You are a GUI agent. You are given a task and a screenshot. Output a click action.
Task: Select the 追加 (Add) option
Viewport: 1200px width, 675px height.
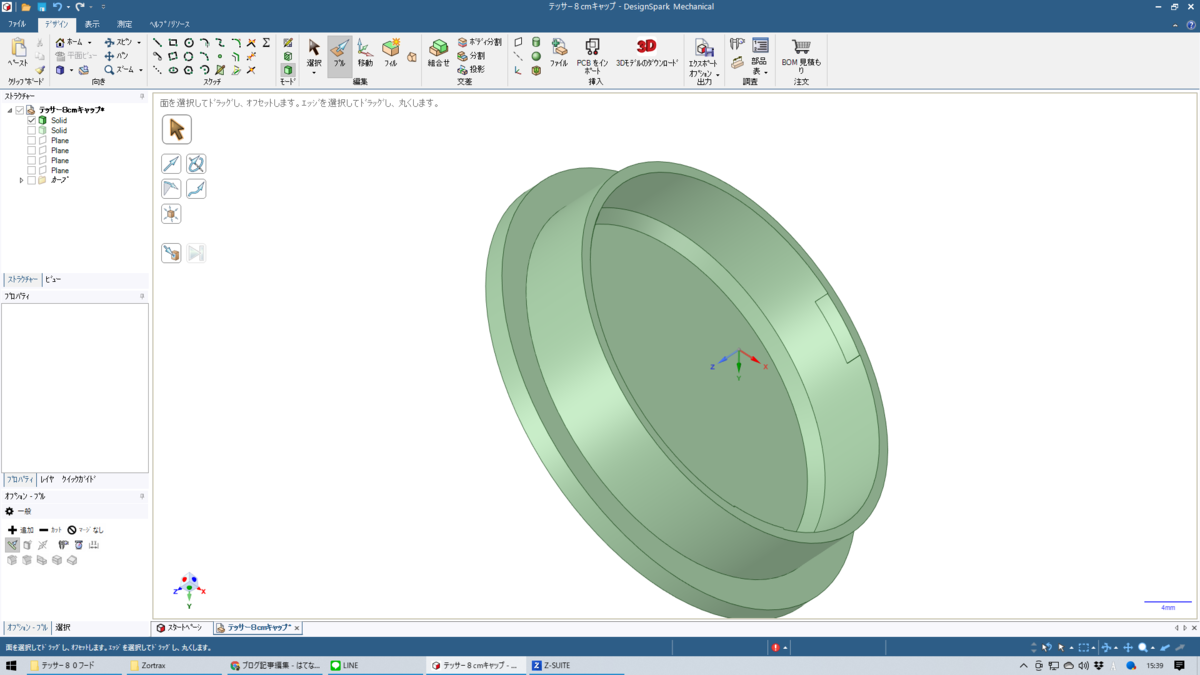(x=20, y=530)
